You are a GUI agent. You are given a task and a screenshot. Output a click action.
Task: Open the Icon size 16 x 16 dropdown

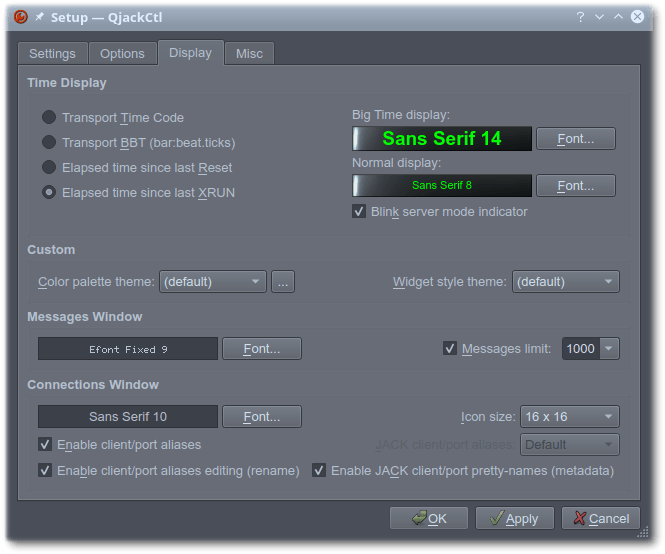click(570, 417)
